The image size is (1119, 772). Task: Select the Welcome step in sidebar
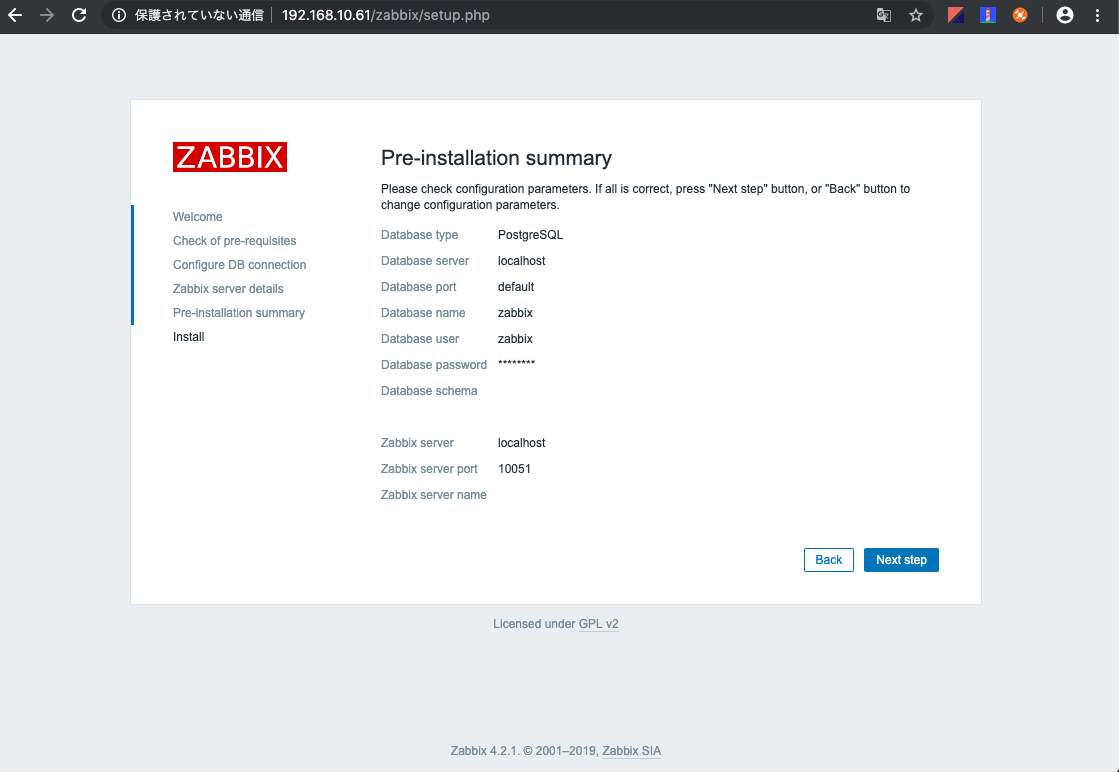click(x=197, y=216)
